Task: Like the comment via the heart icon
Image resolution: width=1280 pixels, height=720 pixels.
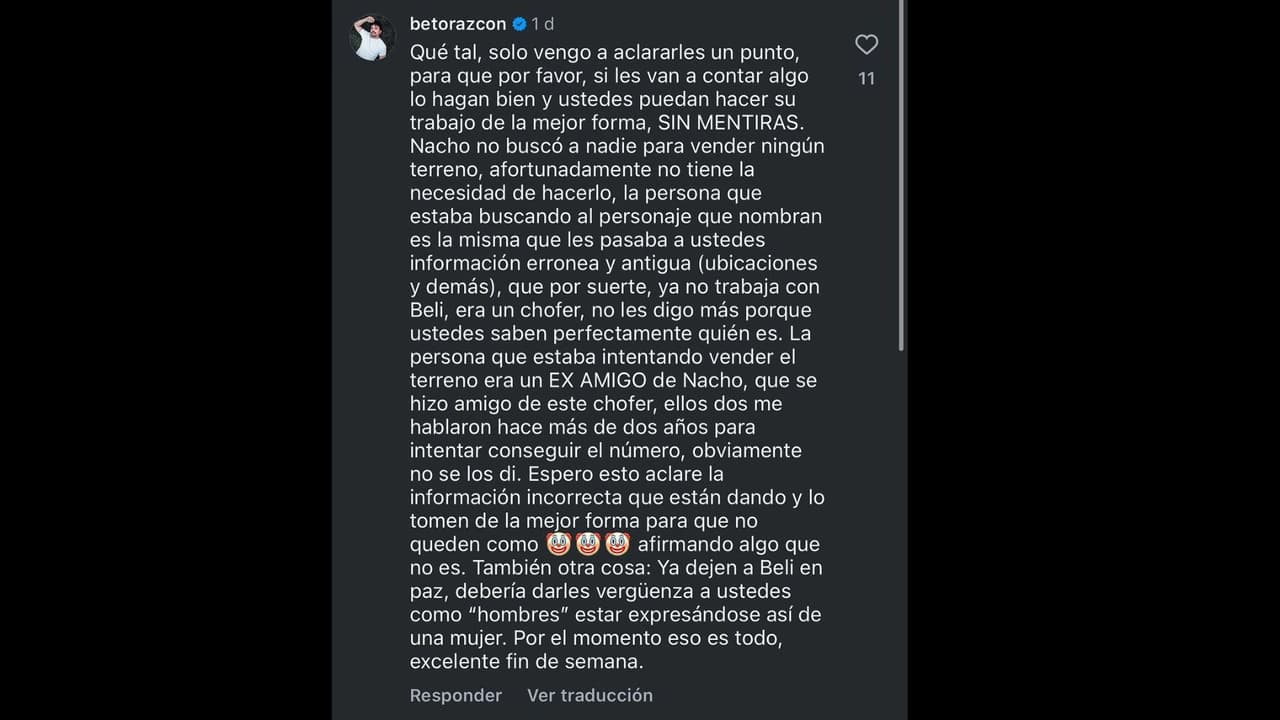Action: [x=866, y=44]
